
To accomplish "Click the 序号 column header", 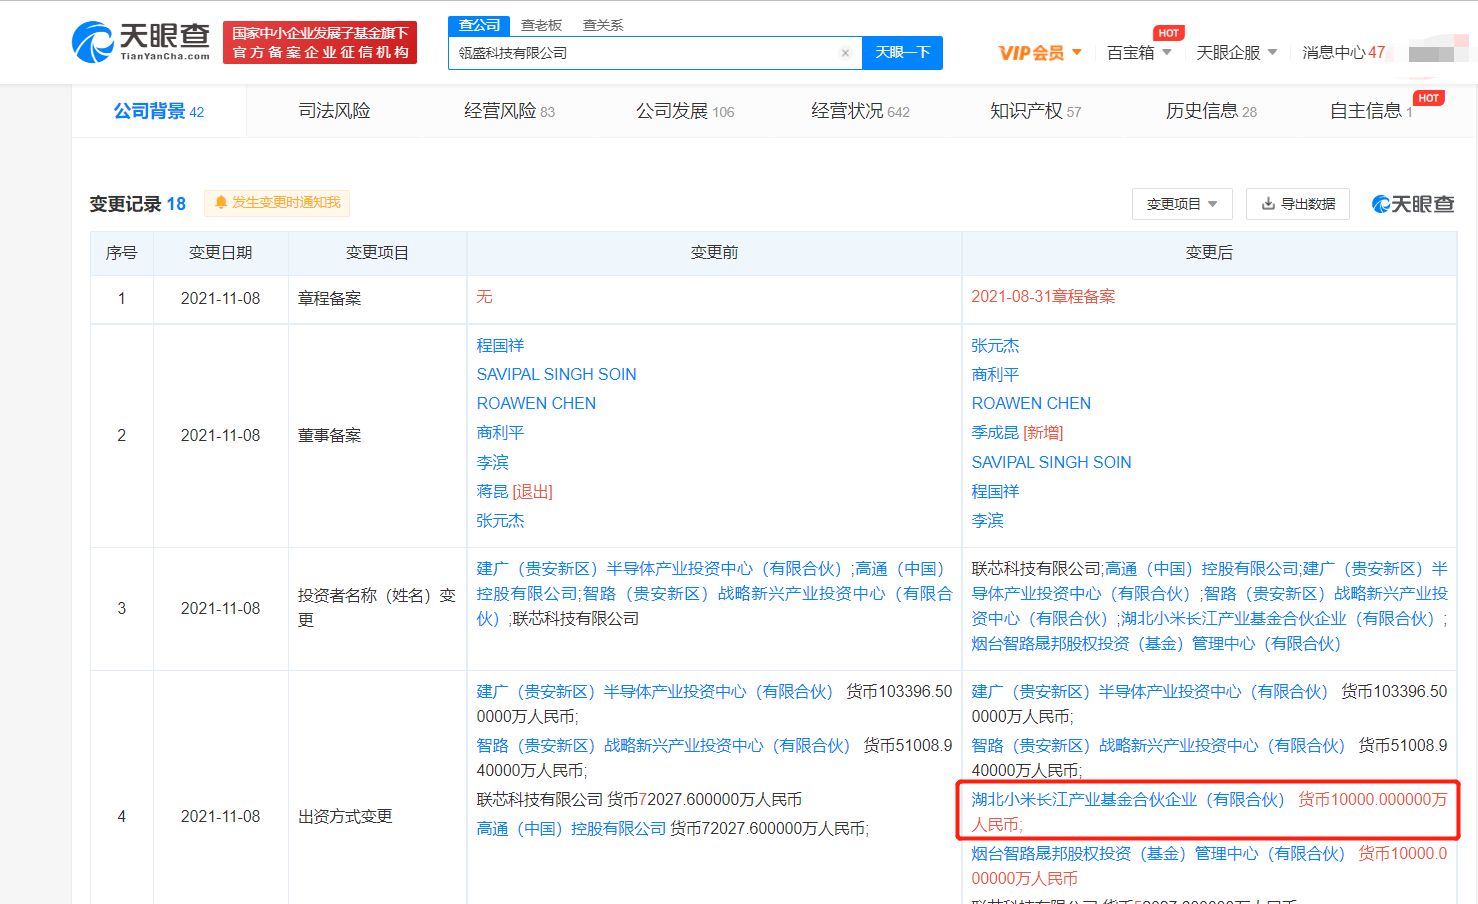I will point(121,253).
